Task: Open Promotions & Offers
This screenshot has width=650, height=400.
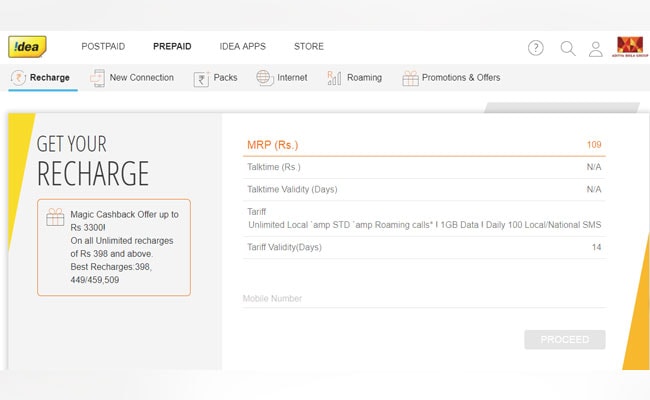Action: 451,78
